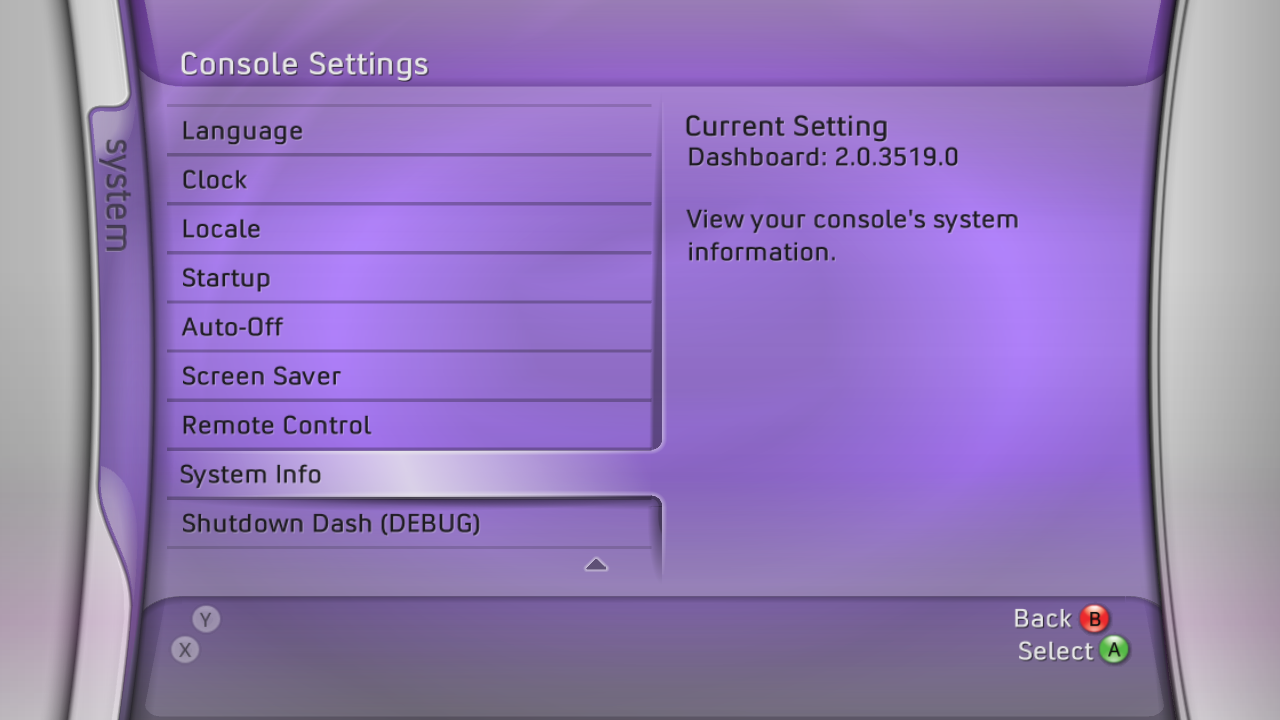Screen dimensions: 1280x720
Task: Open the Auto-Off setting
Action: tap(409, 327)
